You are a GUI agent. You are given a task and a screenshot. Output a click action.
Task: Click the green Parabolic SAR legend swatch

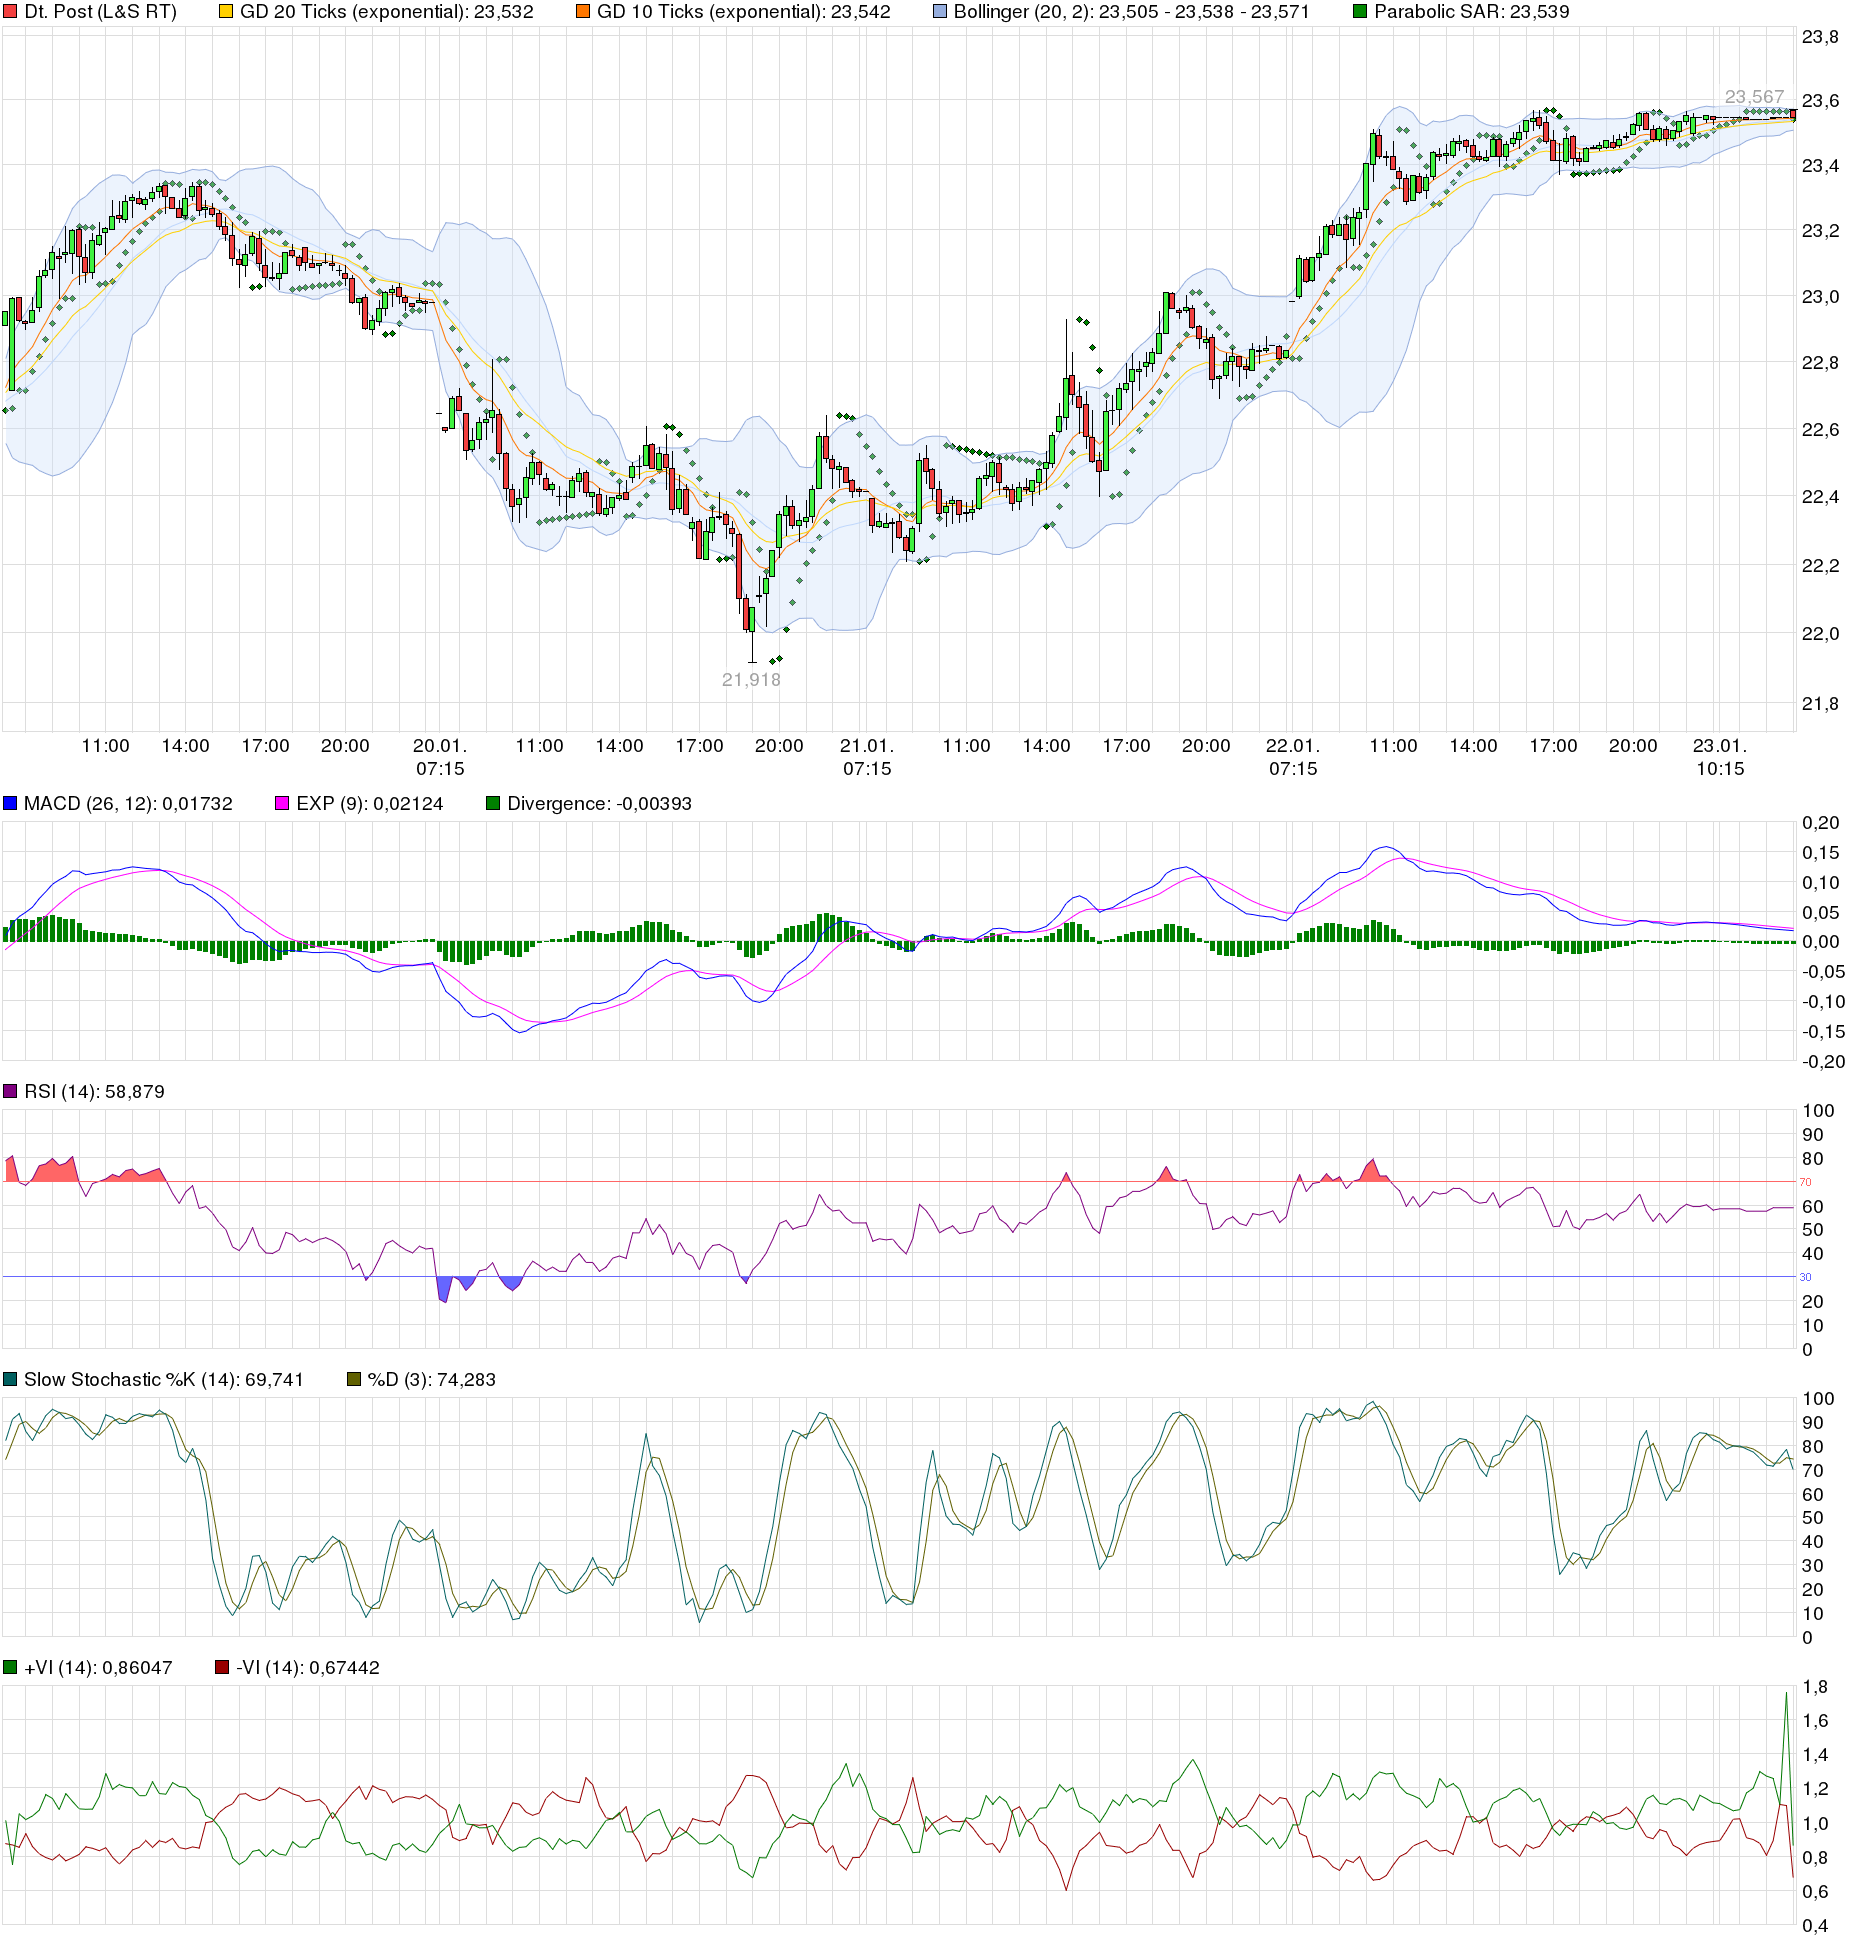1360,12
